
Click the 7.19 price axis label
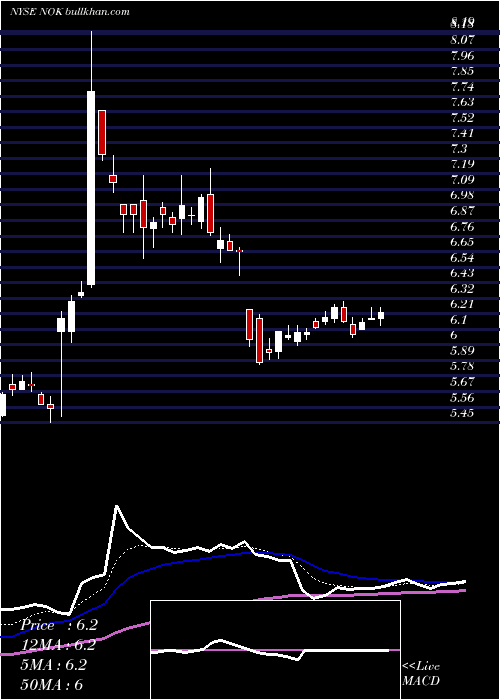coord(462,164)
